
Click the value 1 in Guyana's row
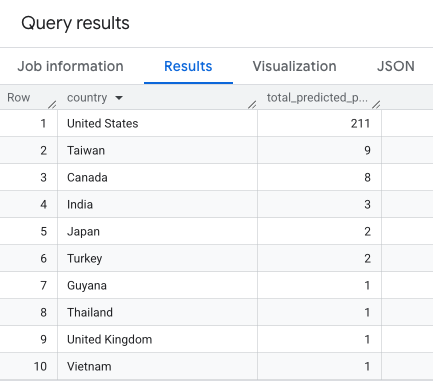(367, 285)
